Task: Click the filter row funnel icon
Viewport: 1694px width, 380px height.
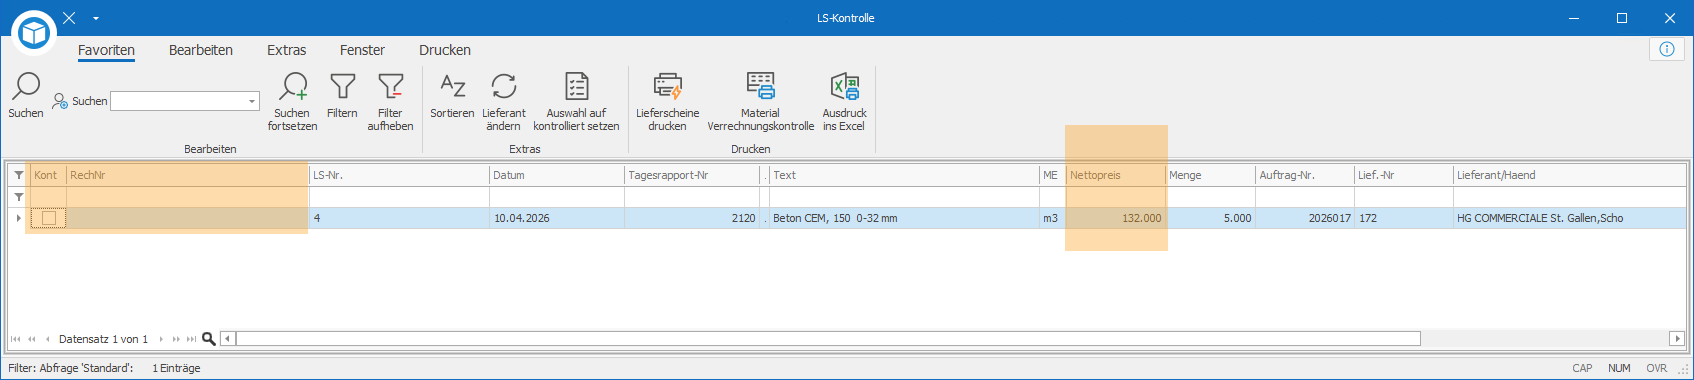Action: click(x=18, y=197)
